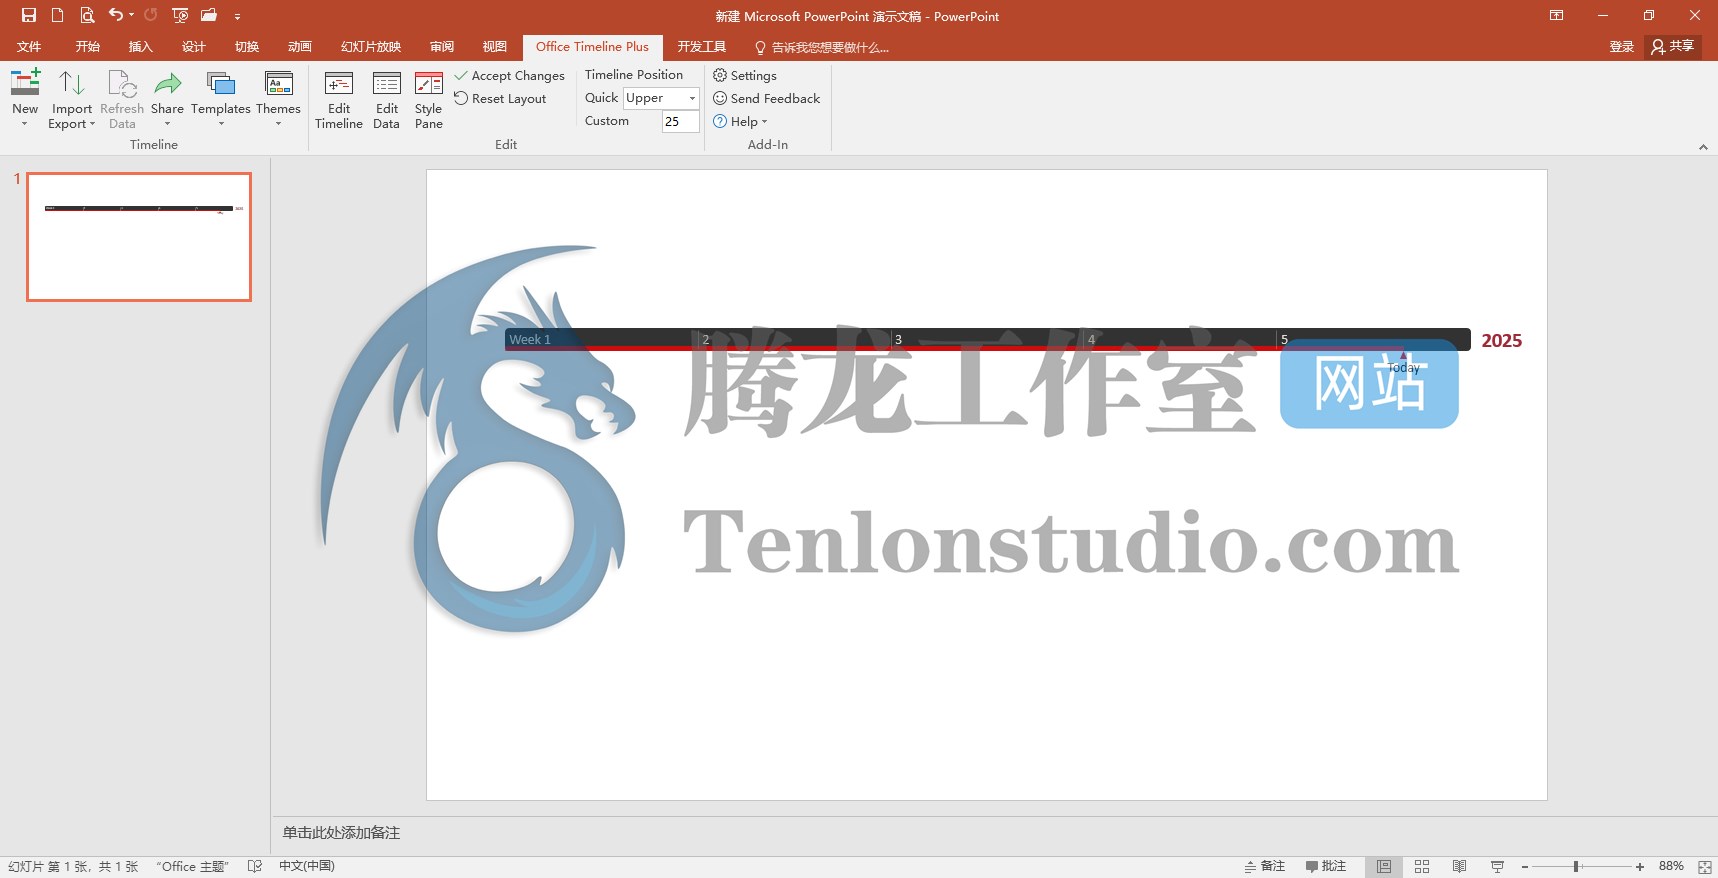Expand Customize Quick Access Toolbar arrow
1718x878 pixels.
(x=237, y=16)
